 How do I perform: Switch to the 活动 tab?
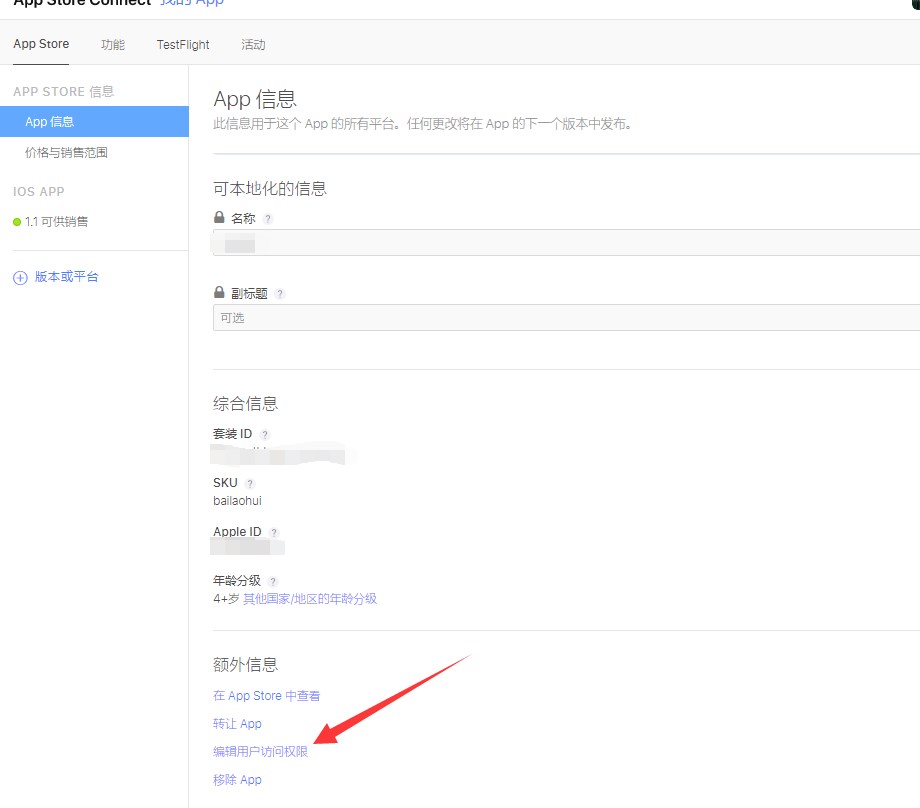point(253,45)
